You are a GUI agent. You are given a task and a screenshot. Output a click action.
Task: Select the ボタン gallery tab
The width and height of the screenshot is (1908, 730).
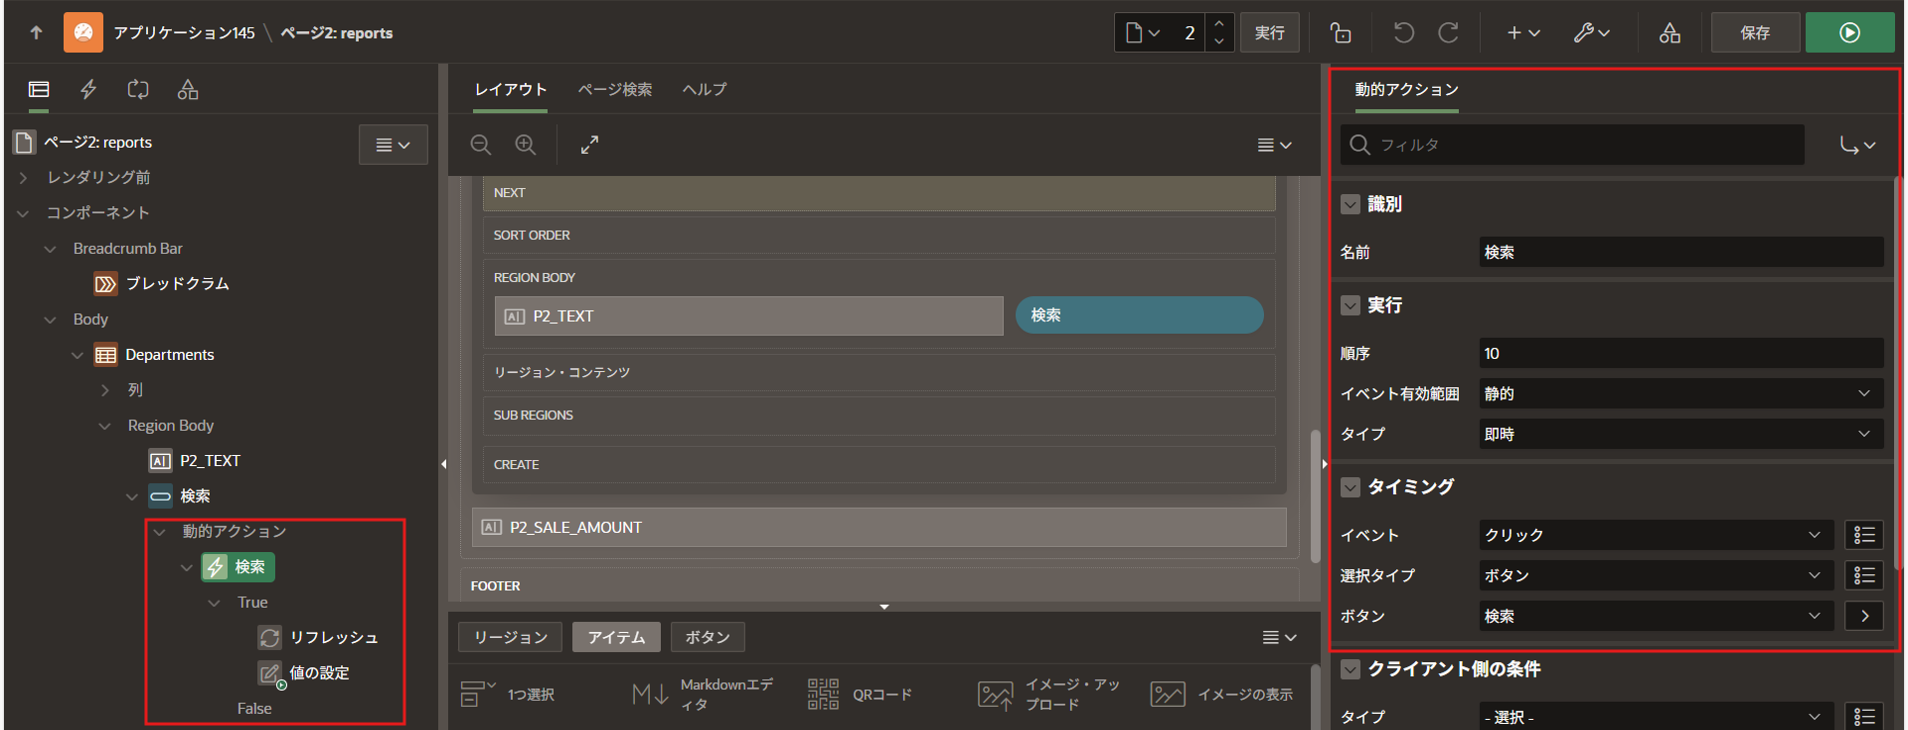[x=707, y=637]
